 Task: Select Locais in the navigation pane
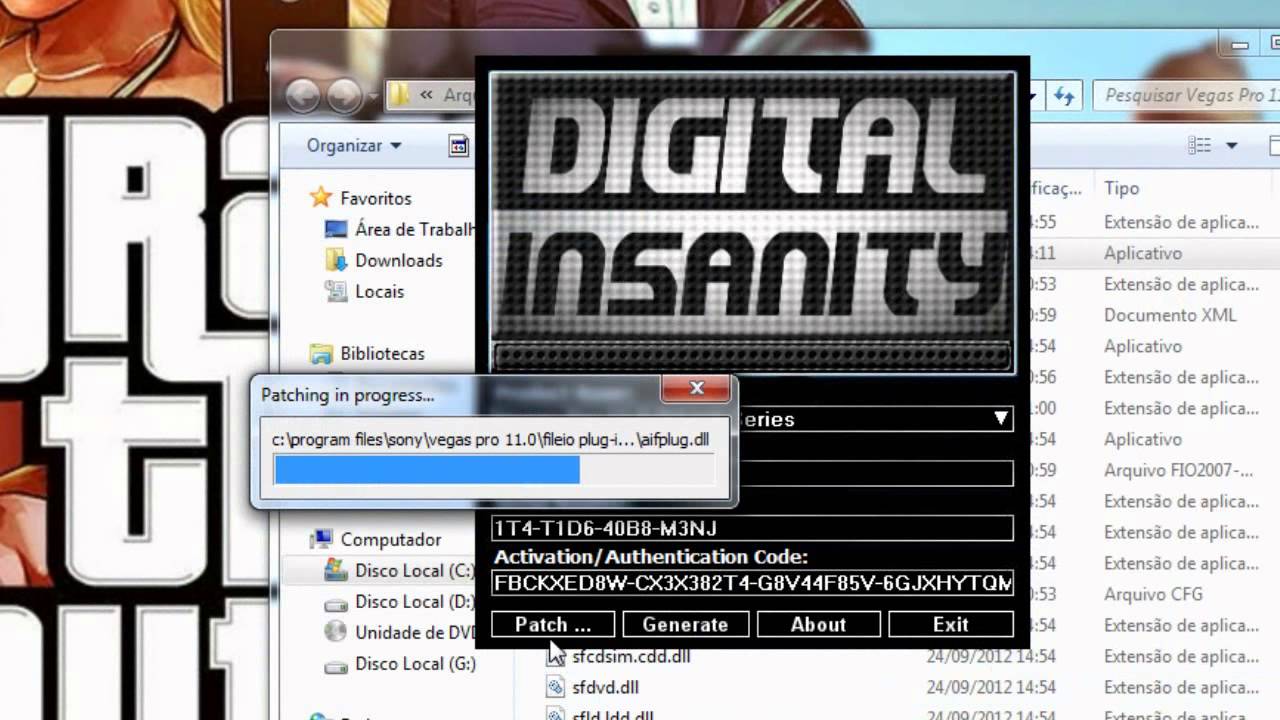click(x=379, y=291)
